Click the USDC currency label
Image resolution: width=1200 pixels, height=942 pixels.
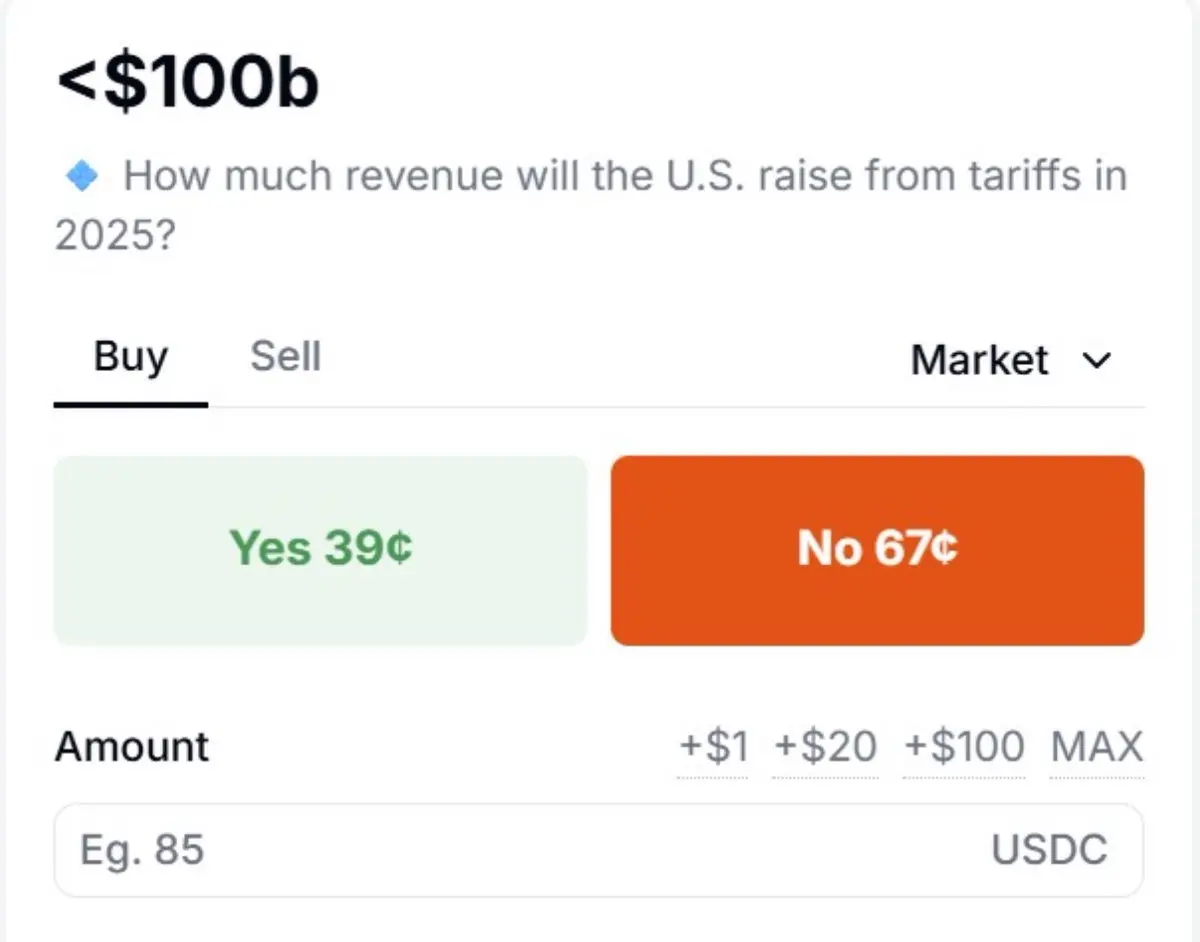click(x=1049, y=850)
